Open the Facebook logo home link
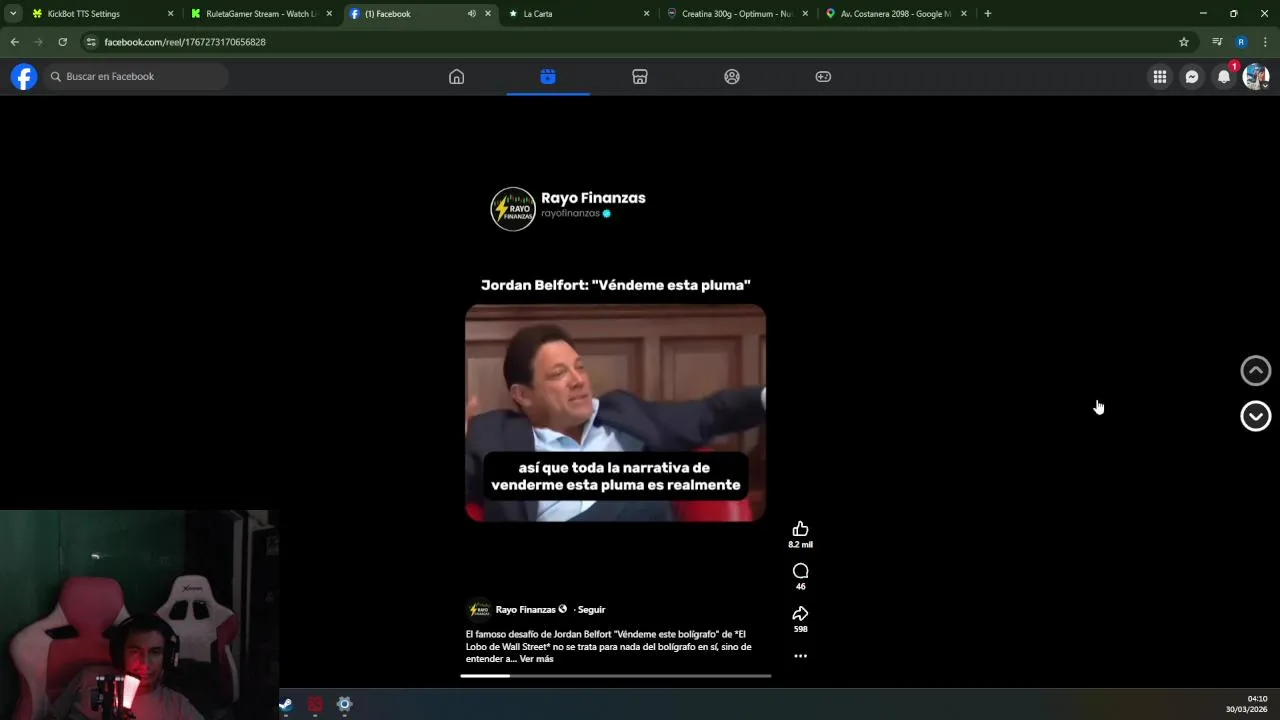The height and width of the screenshot is (720, 1280). tap(24, 77)
